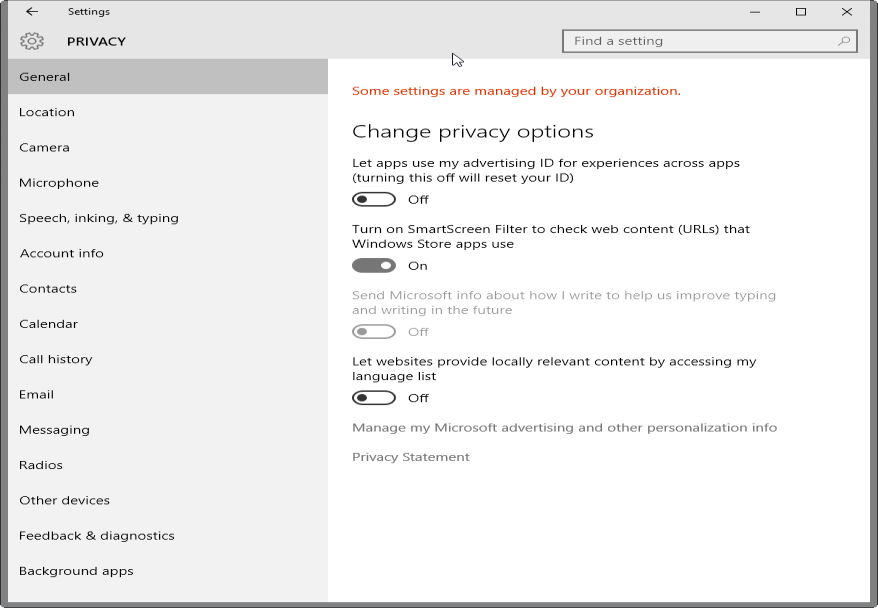Open Background apps settings
Viewport: 878px width, 608px height.
click(x=76, y=570)
